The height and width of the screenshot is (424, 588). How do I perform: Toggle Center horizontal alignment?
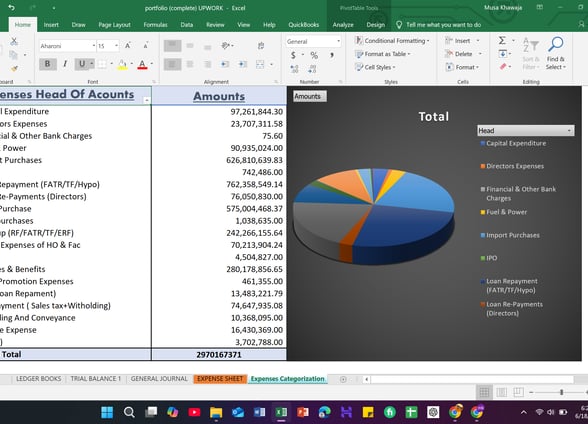tap(190, 64)
